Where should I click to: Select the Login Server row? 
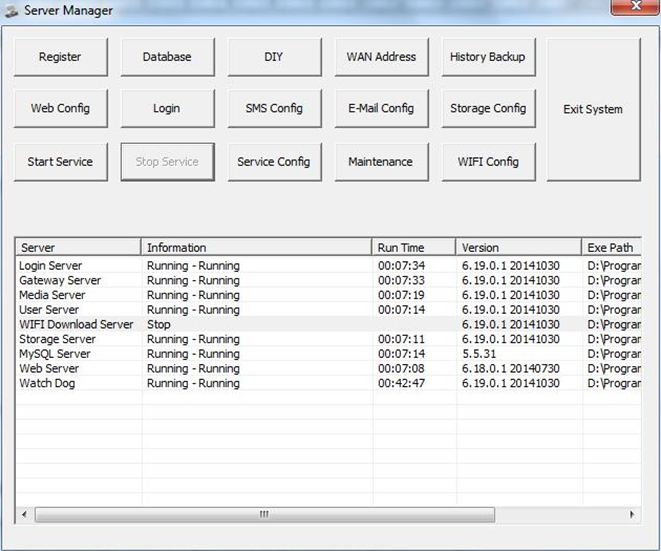click(x=328, y=266)
